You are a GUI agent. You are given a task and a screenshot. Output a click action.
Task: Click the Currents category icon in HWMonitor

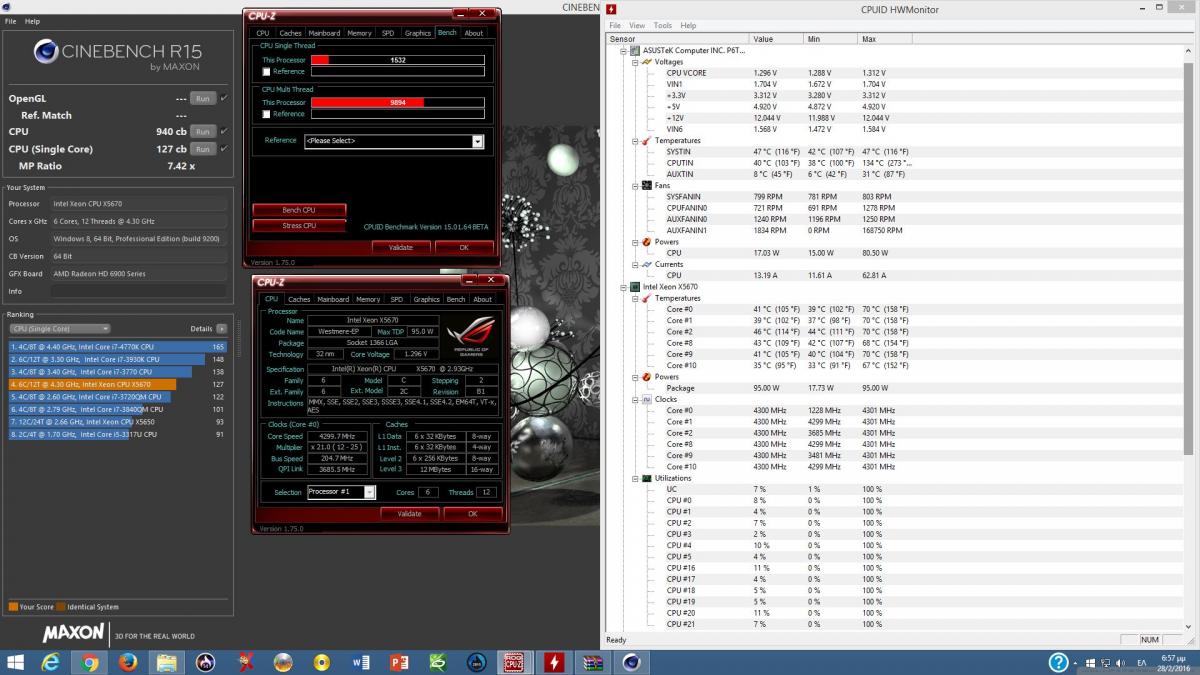pyautogui.click(x=646, y=264)
